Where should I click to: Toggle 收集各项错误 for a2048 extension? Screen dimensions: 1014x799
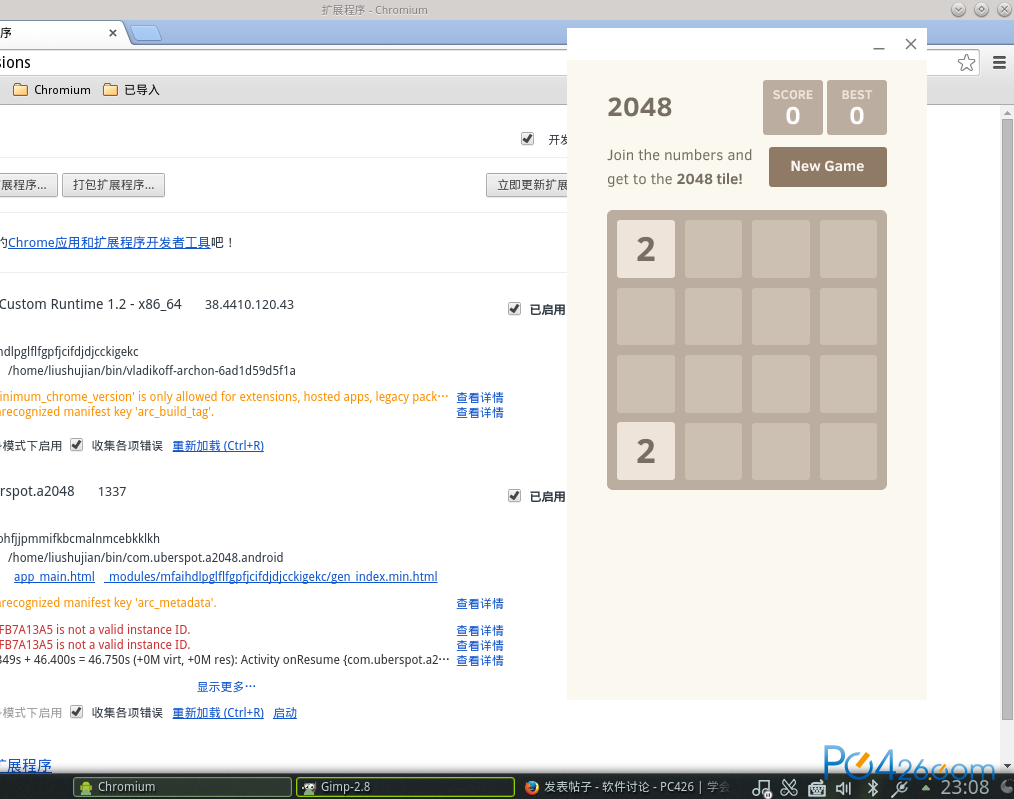click(x=76, y=712)
